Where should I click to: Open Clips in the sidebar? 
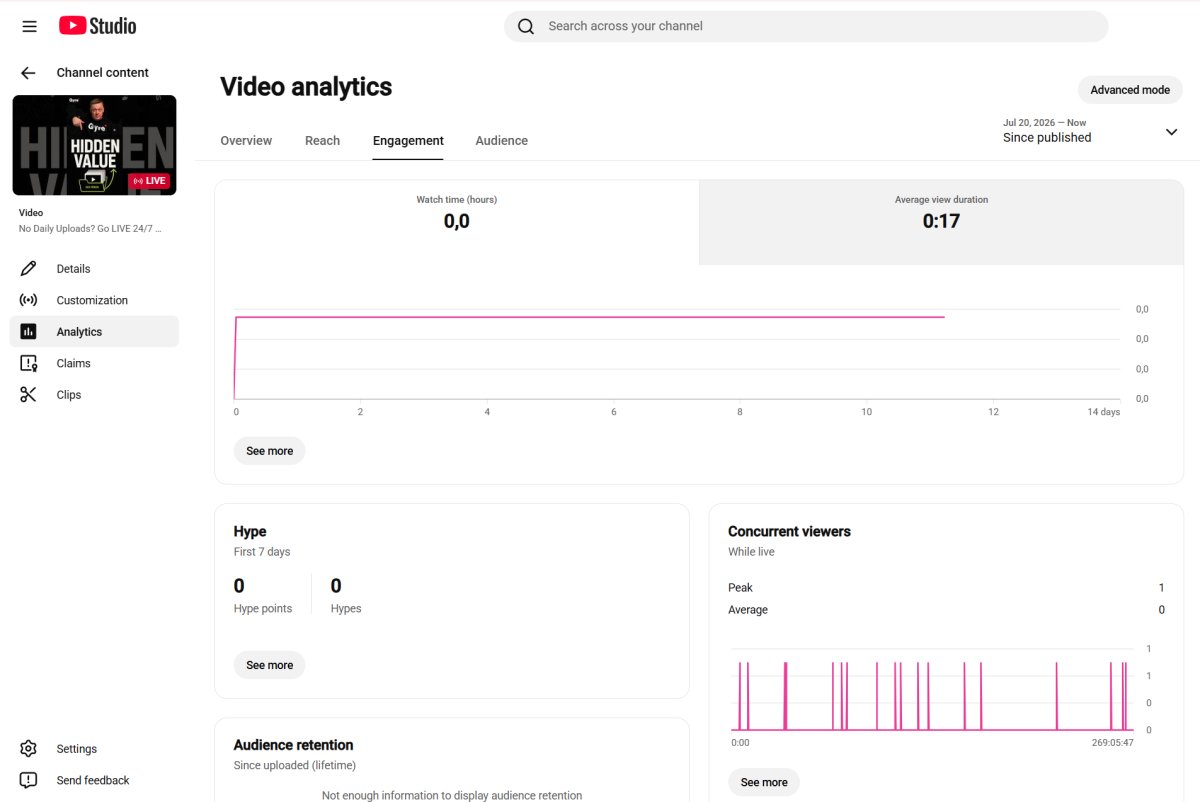coord(94,395)
